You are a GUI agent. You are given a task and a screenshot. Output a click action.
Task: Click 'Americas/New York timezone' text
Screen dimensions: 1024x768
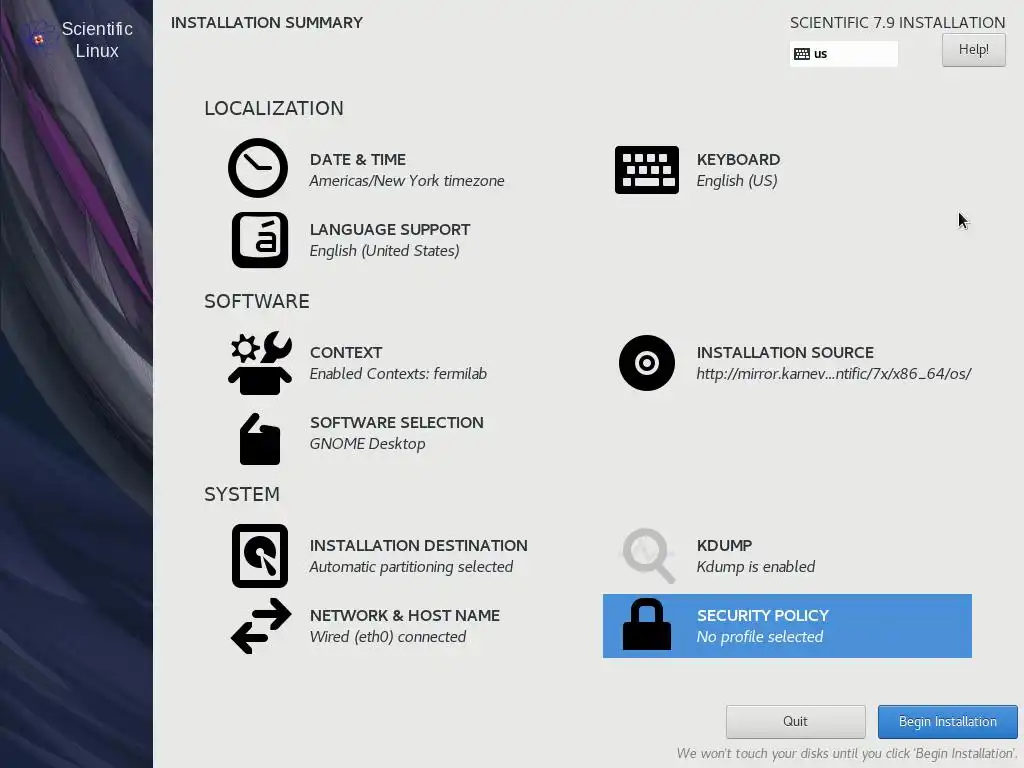point(407,181)
